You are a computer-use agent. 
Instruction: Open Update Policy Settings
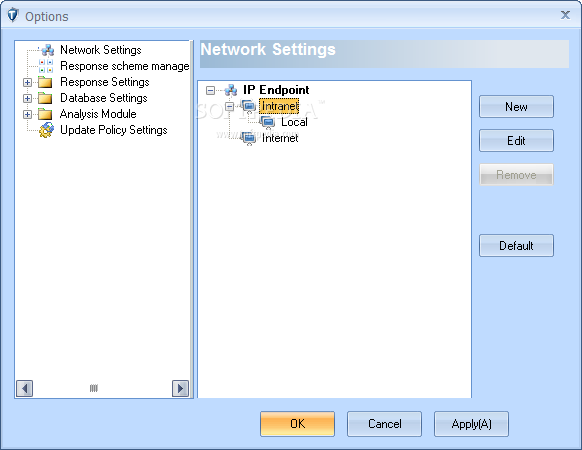pyautogui.click(x=114, y=130)
